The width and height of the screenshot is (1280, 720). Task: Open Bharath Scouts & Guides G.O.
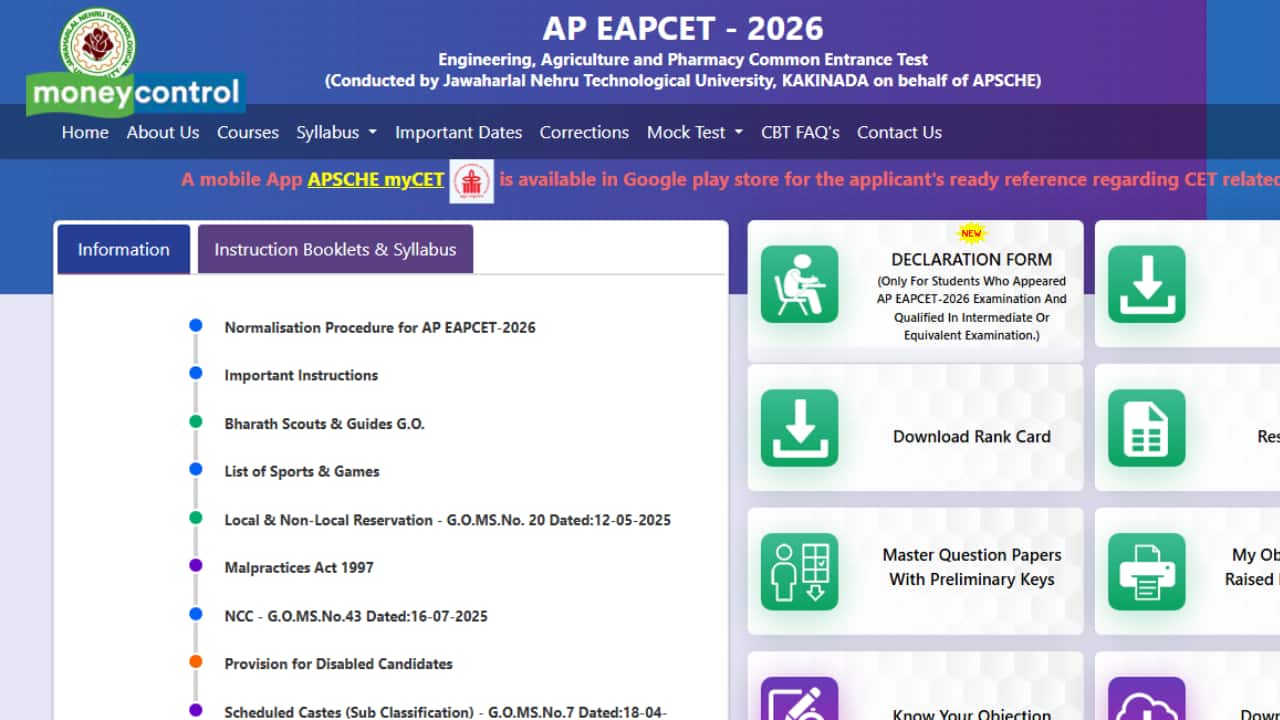(x=325, y=424)
